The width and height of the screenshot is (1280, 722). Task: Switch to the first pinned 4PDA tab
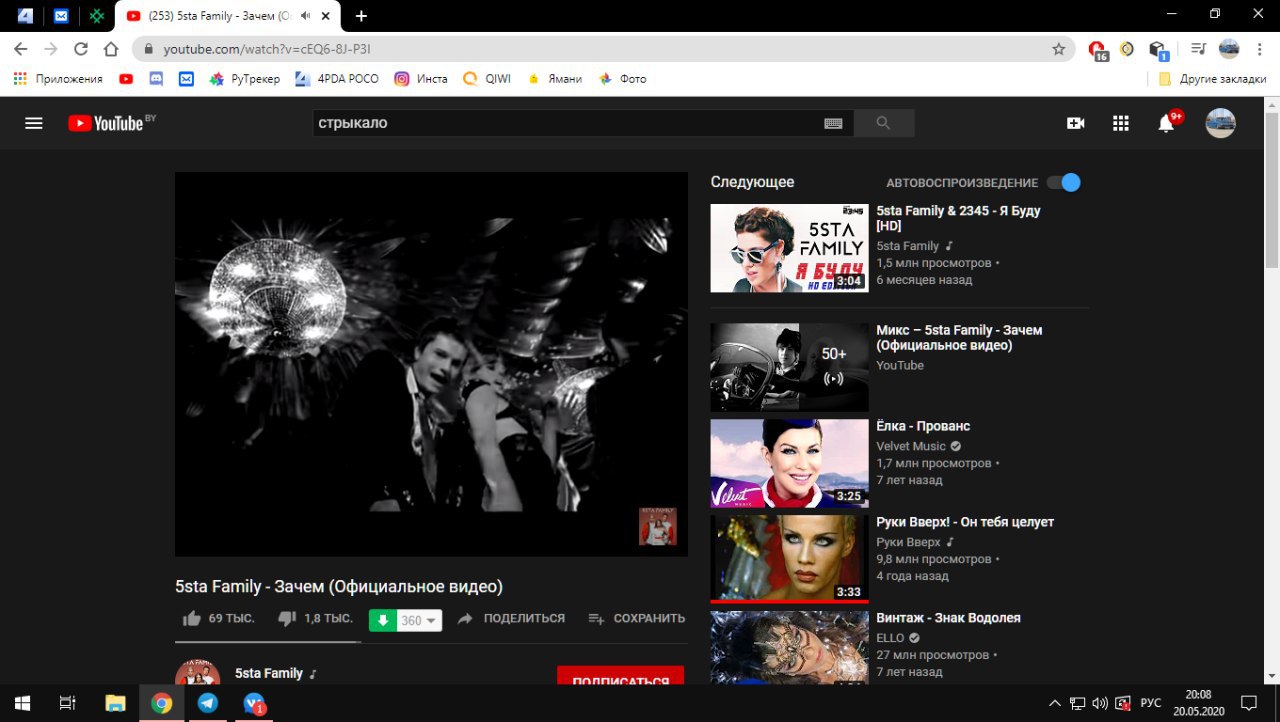[x=25, y=16]
